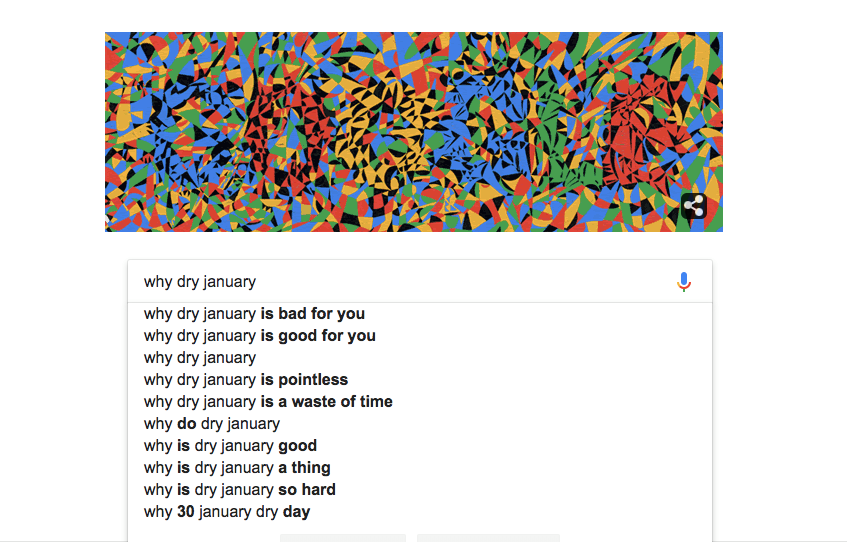Viewport: 847px width, 542px height.
Task: Click the share icon on the doodle
Action: click(694, 206)
